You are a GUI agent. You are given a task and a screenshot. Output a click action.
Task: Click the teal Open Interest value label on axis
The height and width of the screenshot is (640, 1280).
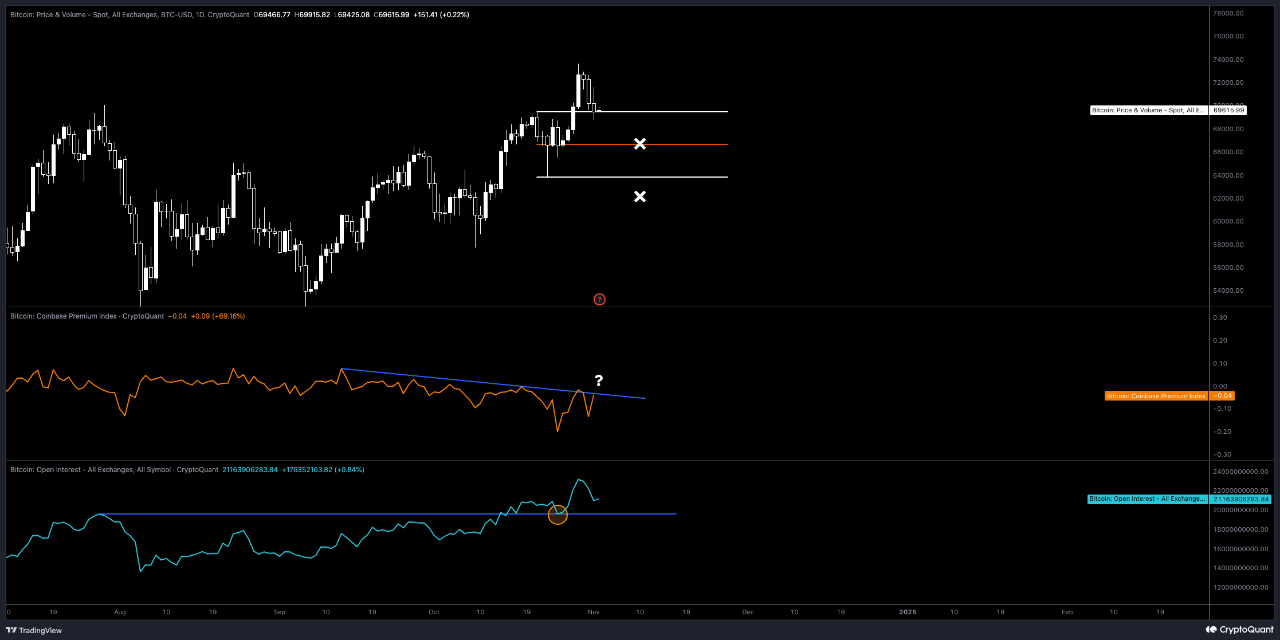[1240, 499]
